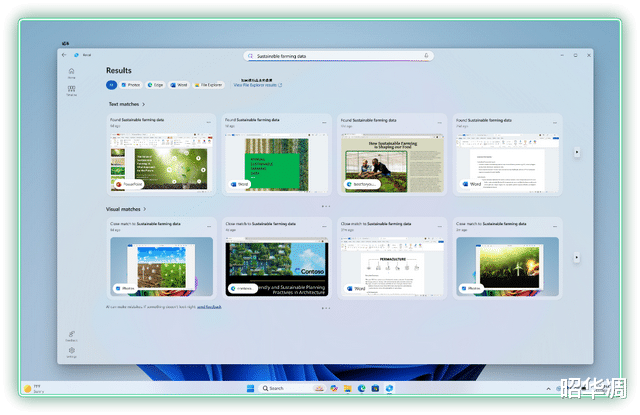Viewport: 640px width, 415px height.
Task: Click the taskbar Search box
Action: 292,388
